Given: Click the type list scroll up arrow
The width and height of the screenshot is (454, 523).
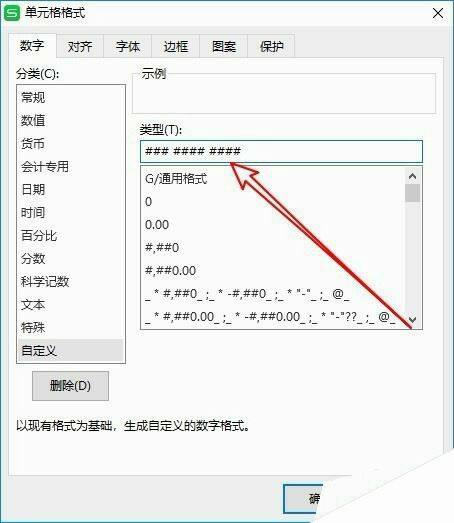Looking at the screenshot, I should [413, 176].
